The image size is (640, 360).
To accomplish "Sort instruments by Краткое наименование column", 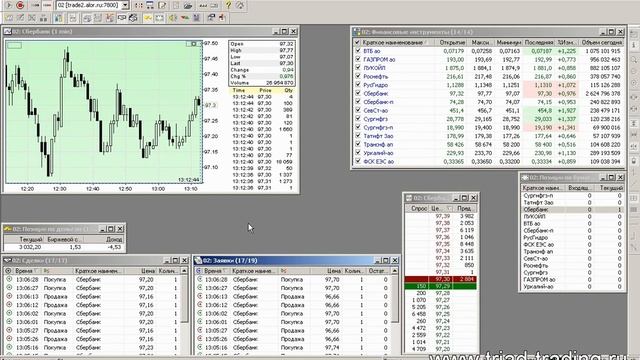I will coord(397,42).
